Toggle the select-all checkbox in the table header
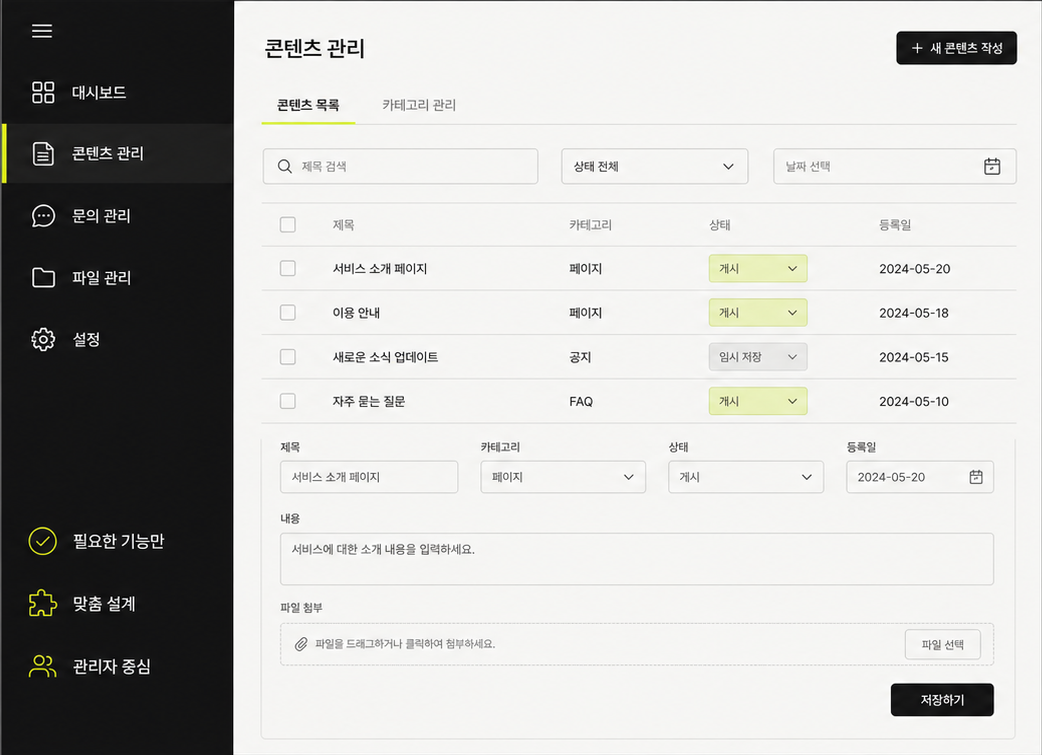Image resolution: width=1042 pixels, height=755 pixels. (288, 225)
